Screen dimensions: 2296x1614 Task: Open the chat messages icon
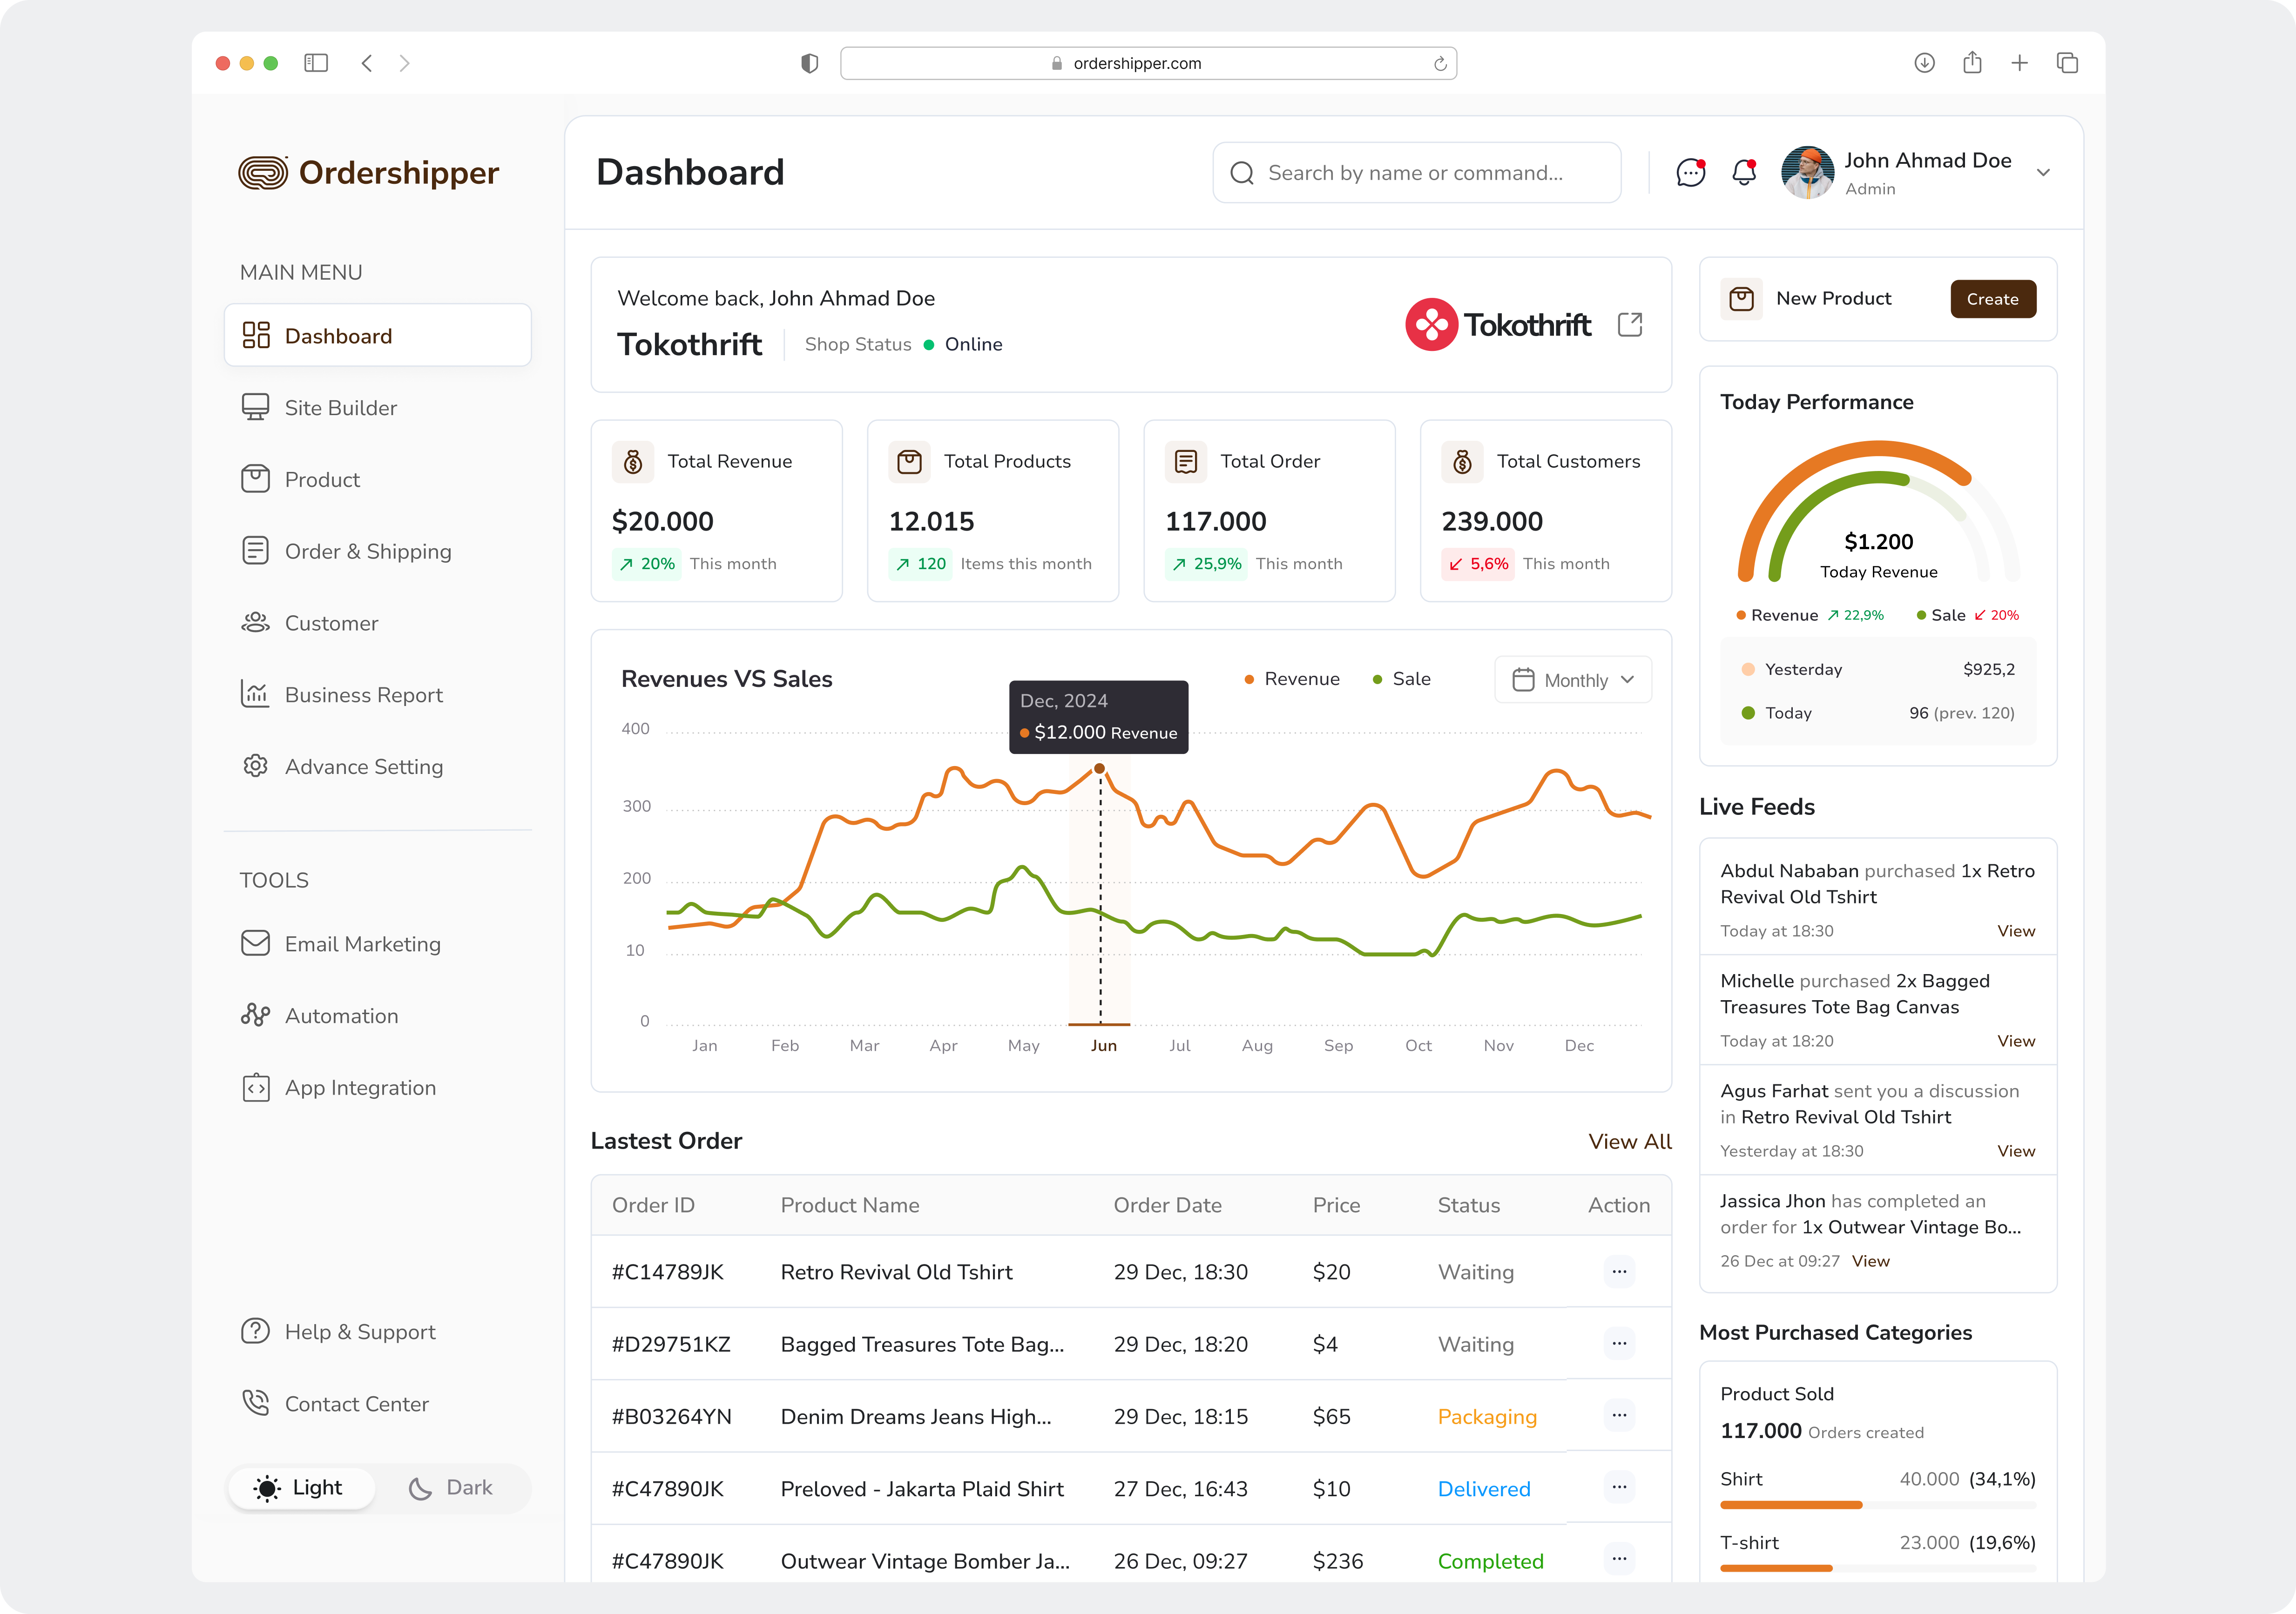click(1690, 173)
